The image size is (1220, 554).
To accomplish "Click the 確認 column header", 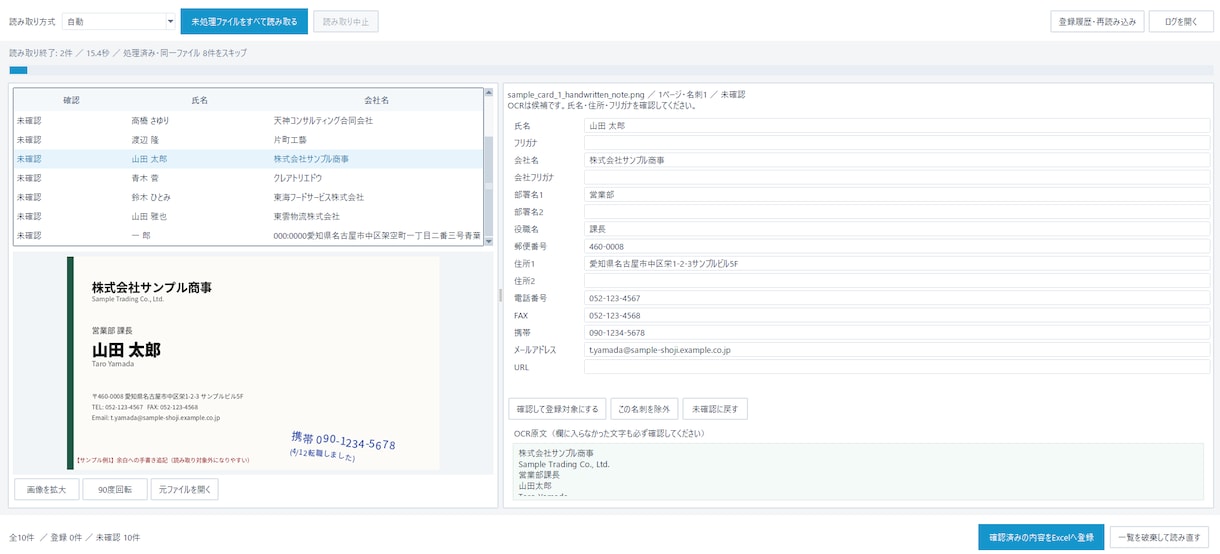I will click(71, 101).
